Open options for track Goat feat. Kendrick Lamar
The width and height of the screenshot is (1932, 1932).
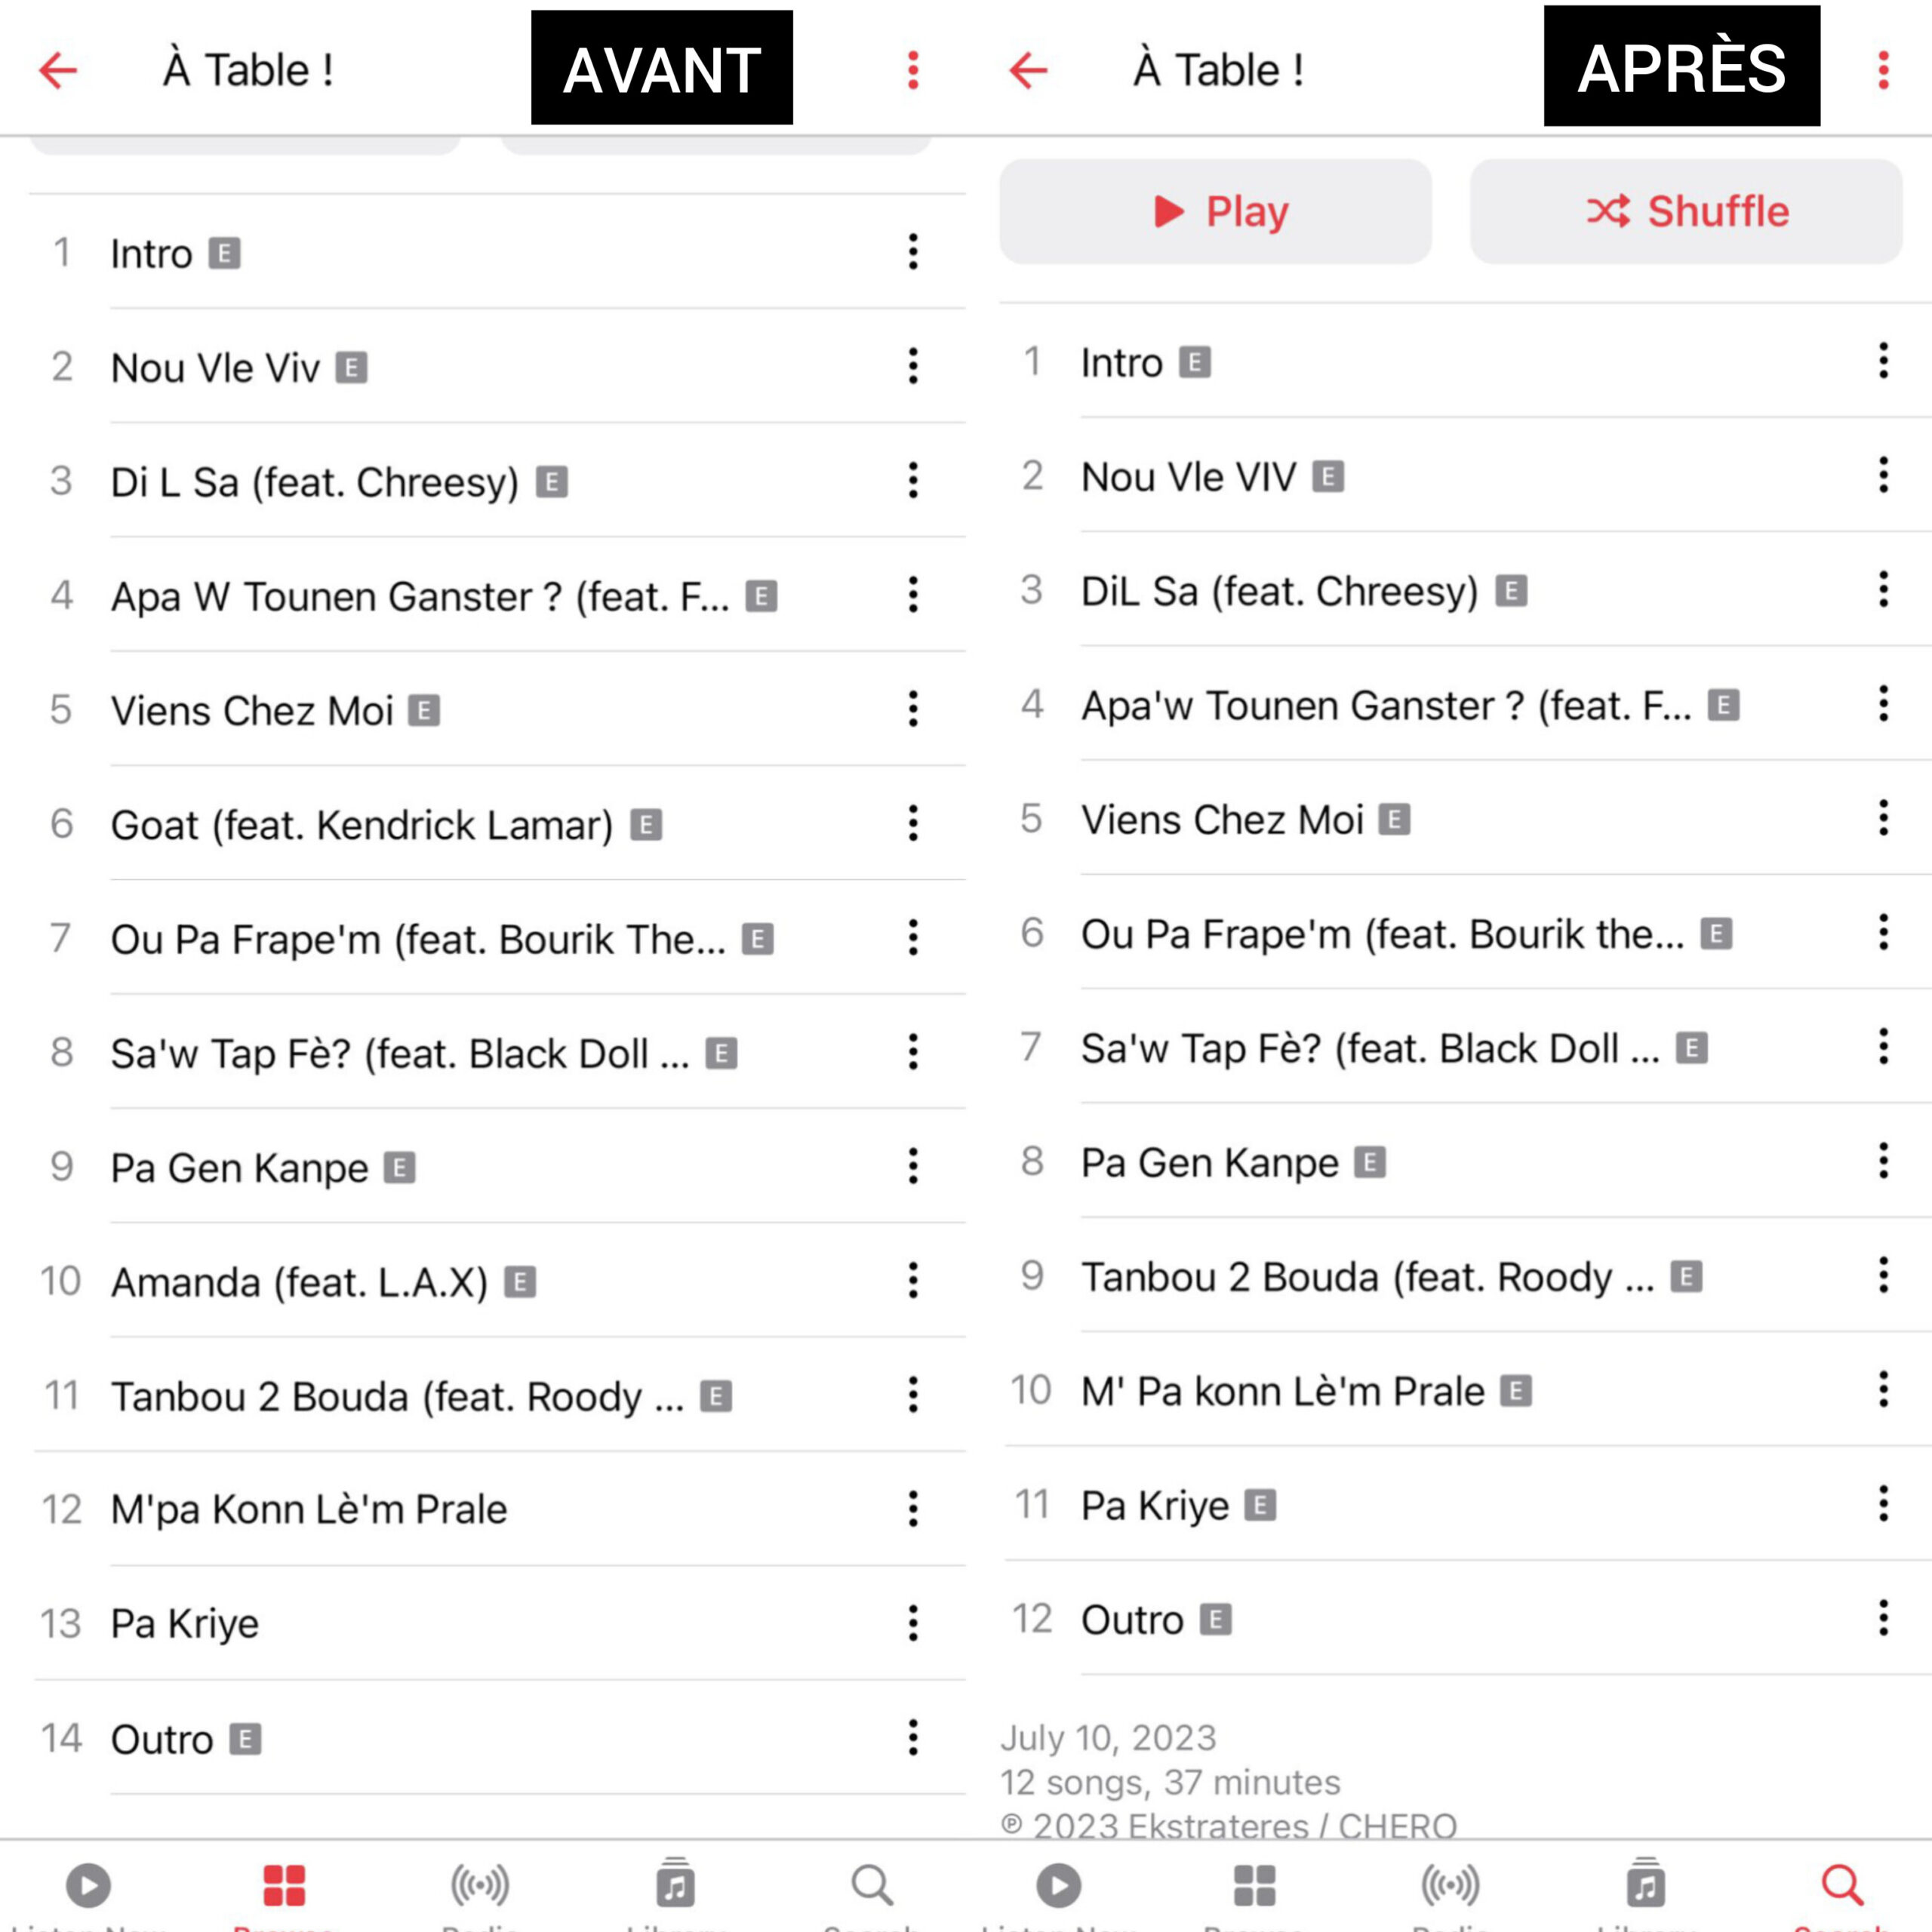tap(913, 823)
